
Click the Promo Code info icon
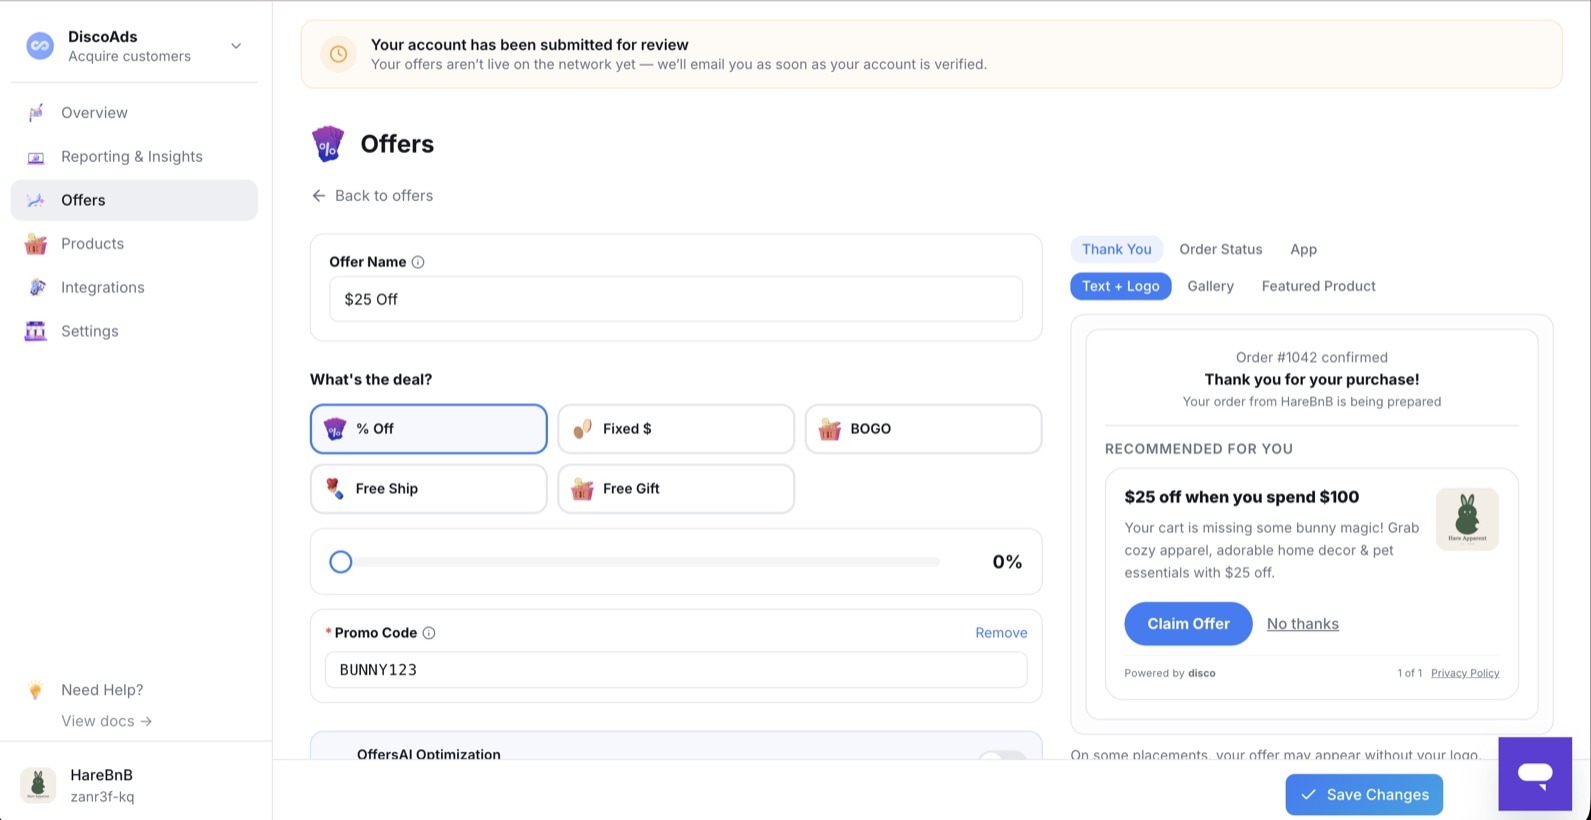click(x=429, y=633)
